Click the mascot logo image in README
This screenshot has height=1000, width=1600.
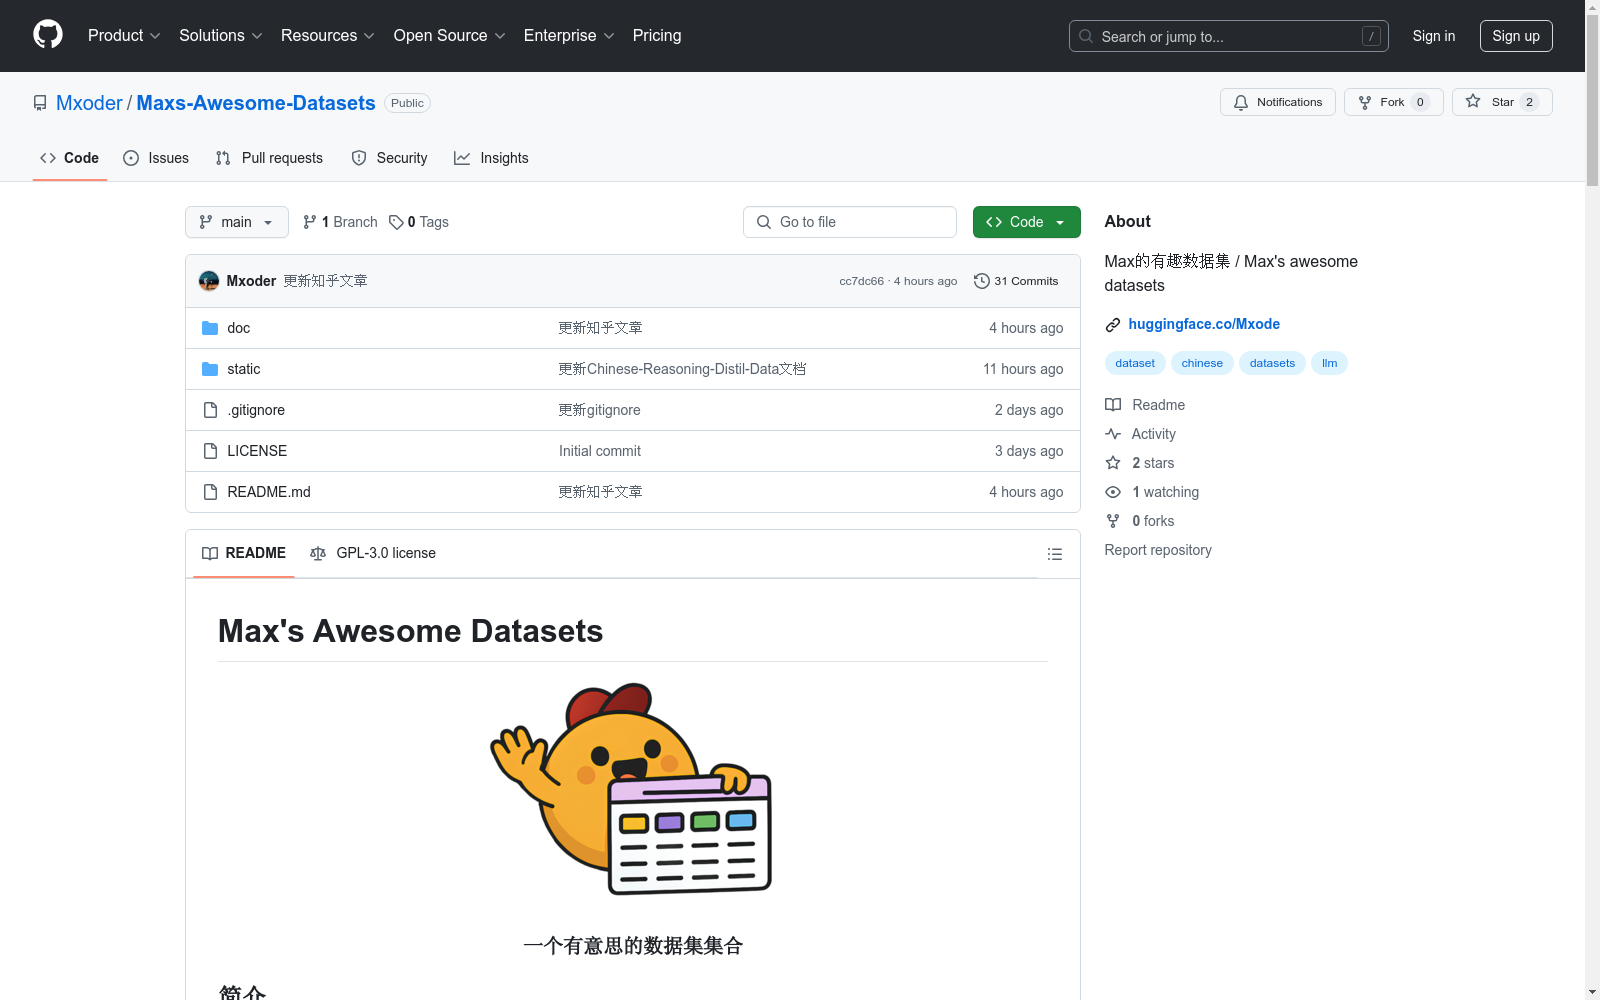(631, 789)
